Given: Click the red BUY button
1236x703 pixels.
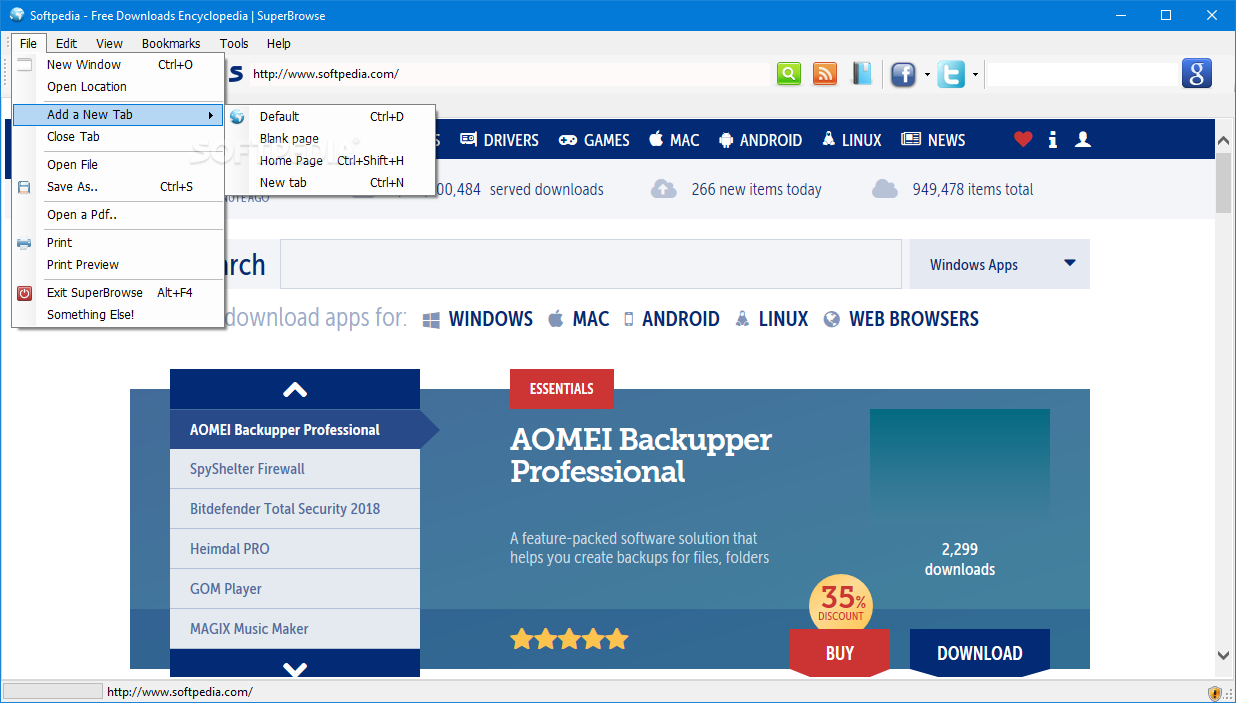Looking at the screenshot, I should [840, 653].
